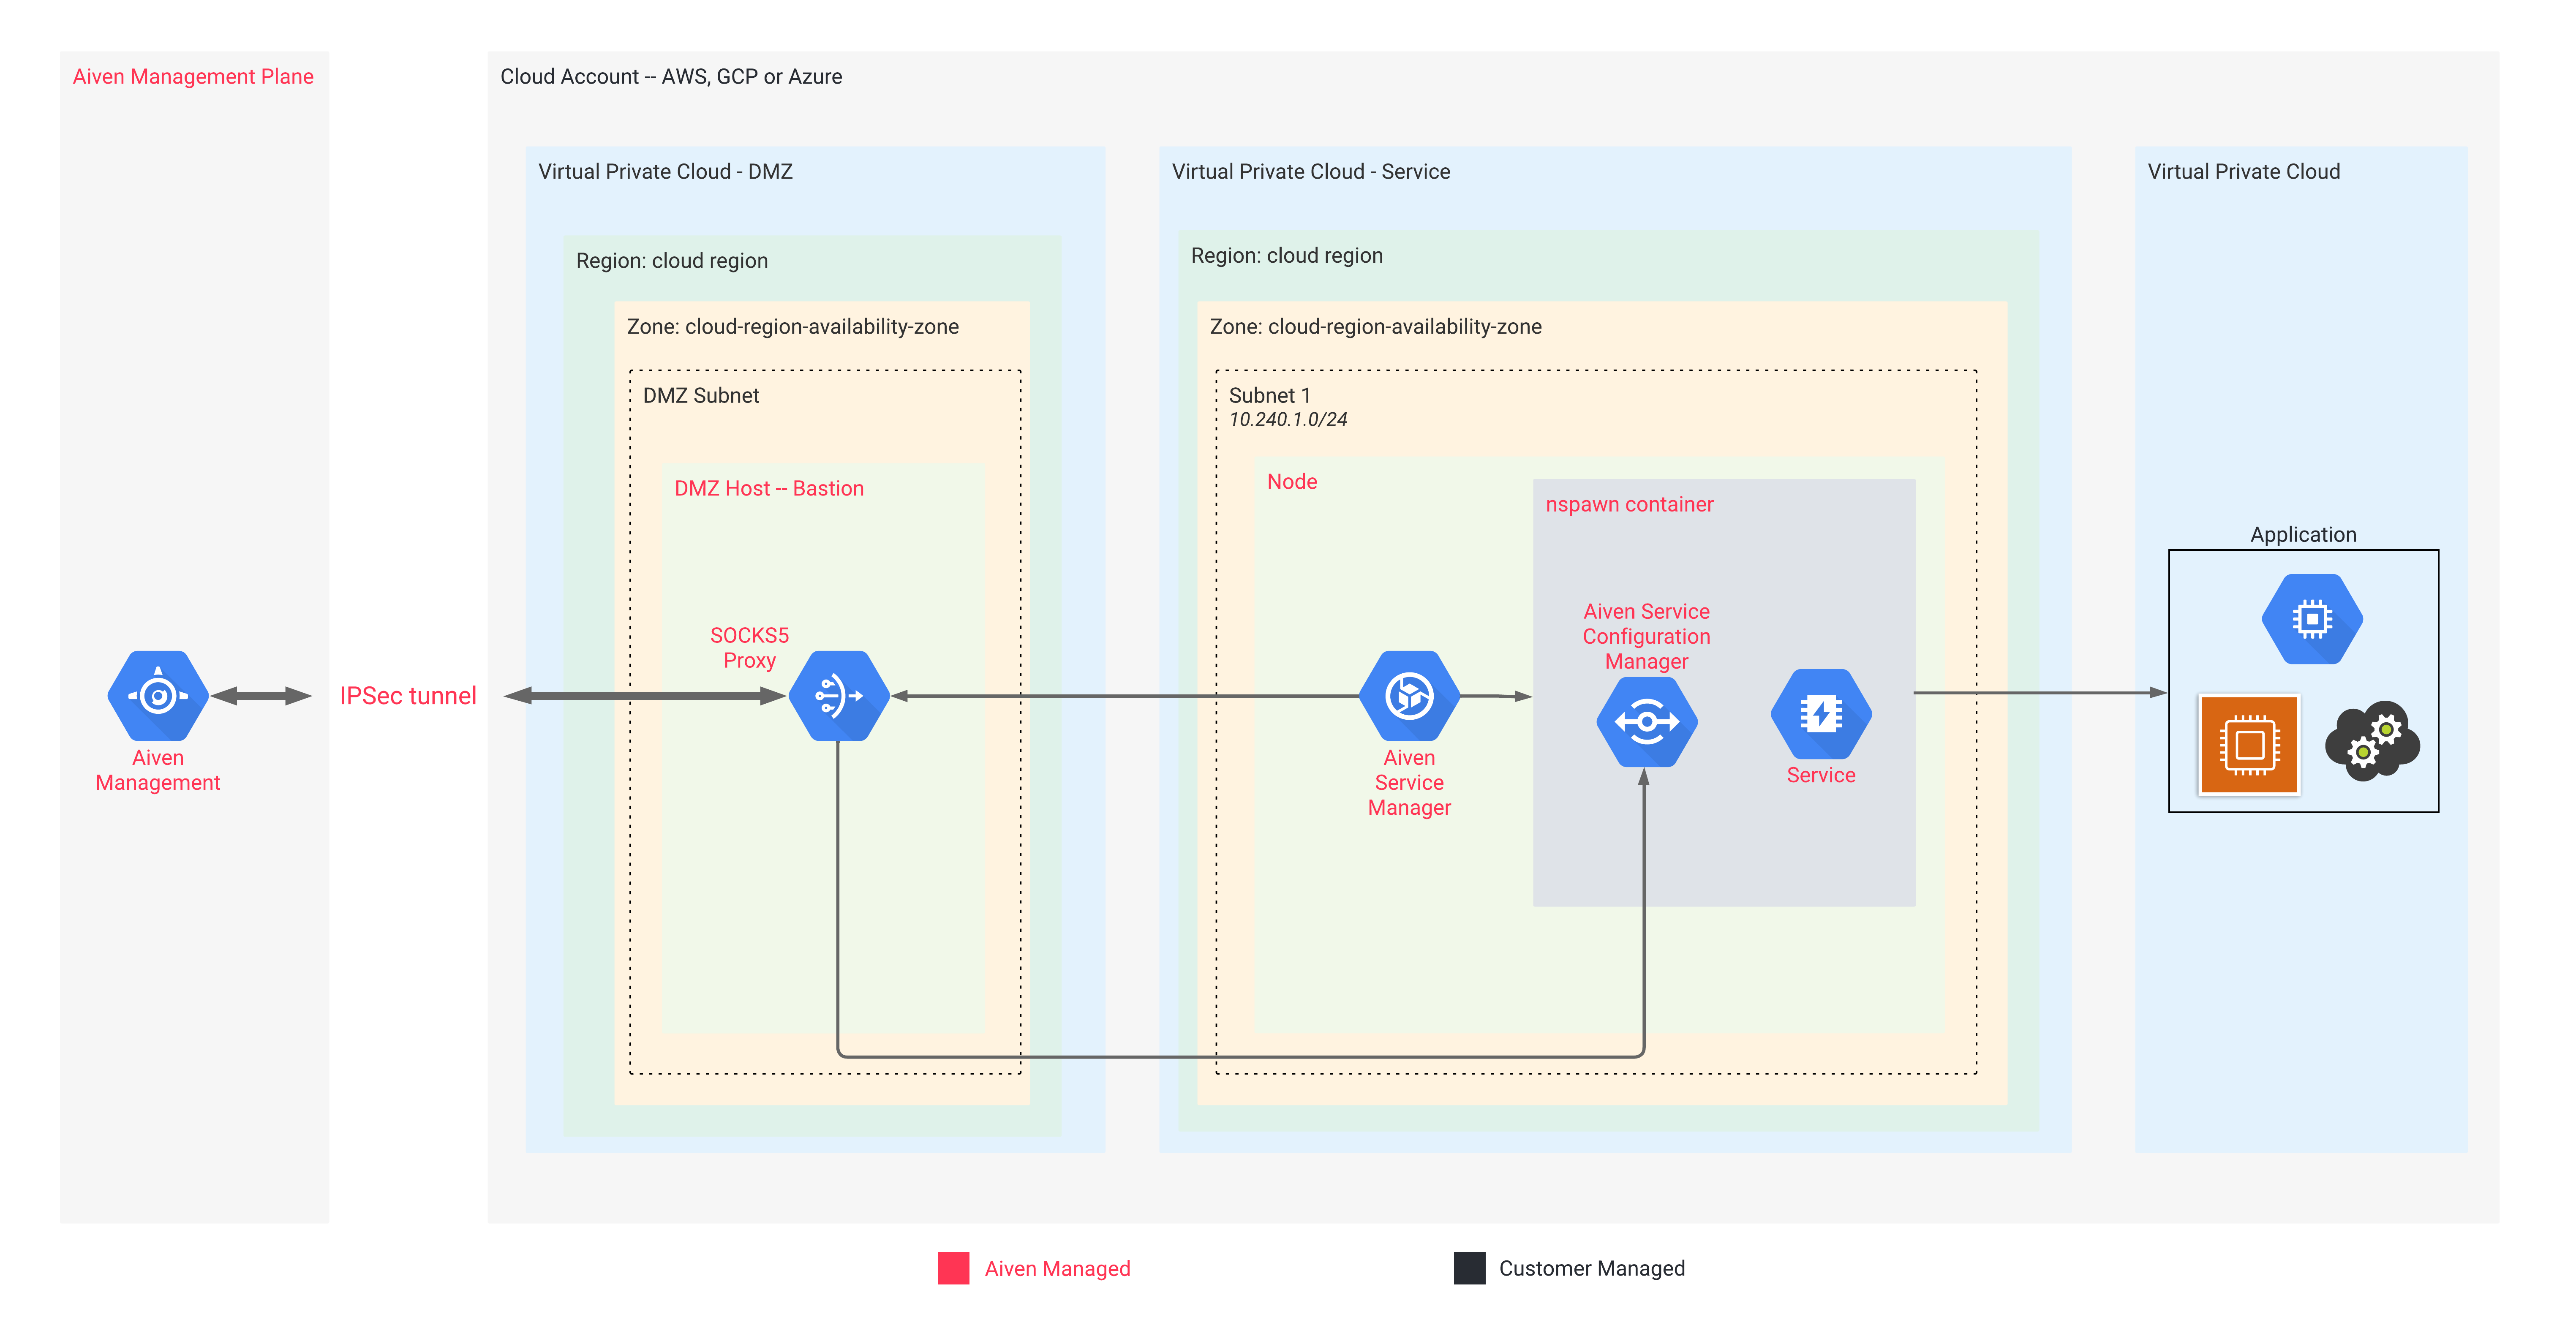
Task: Select the "10.240.1.0/24" CIDR text
Action: point(1287,420)
